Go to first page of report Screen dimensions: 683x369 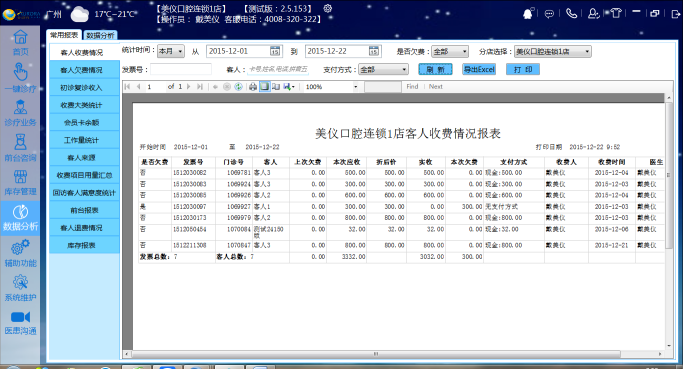[x=127, y=87]
